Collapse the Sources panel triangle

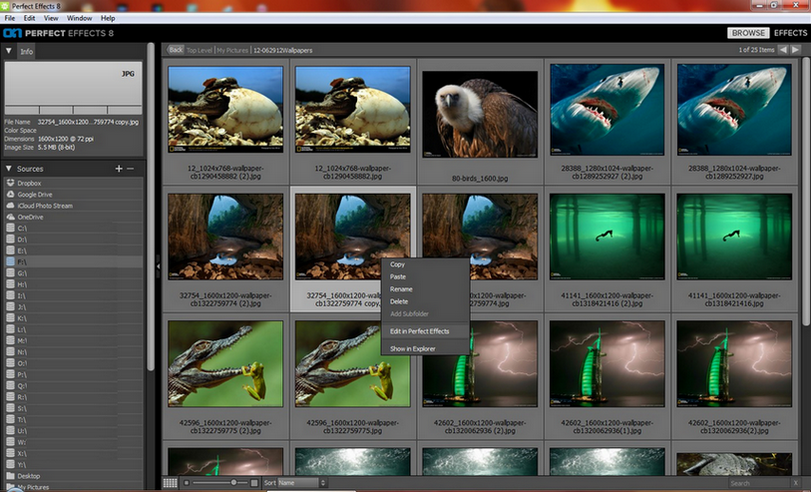tap(9, 169)
